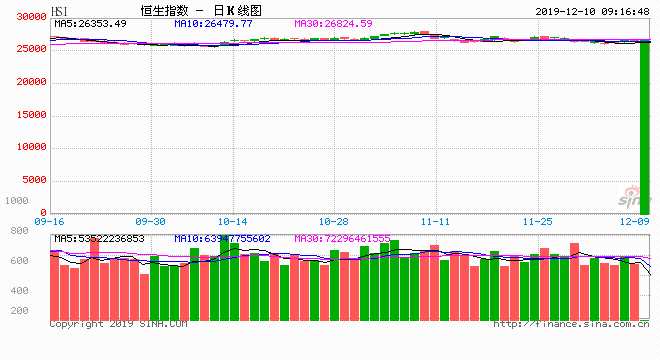Select the volume MA5:53522236853 label

point(99,239)
